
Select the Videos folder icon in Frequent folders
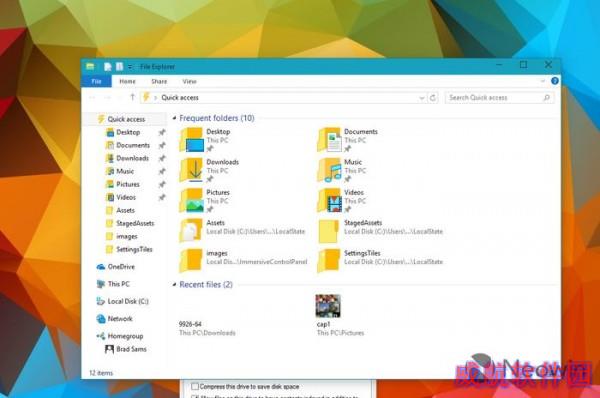click(329, 200)
